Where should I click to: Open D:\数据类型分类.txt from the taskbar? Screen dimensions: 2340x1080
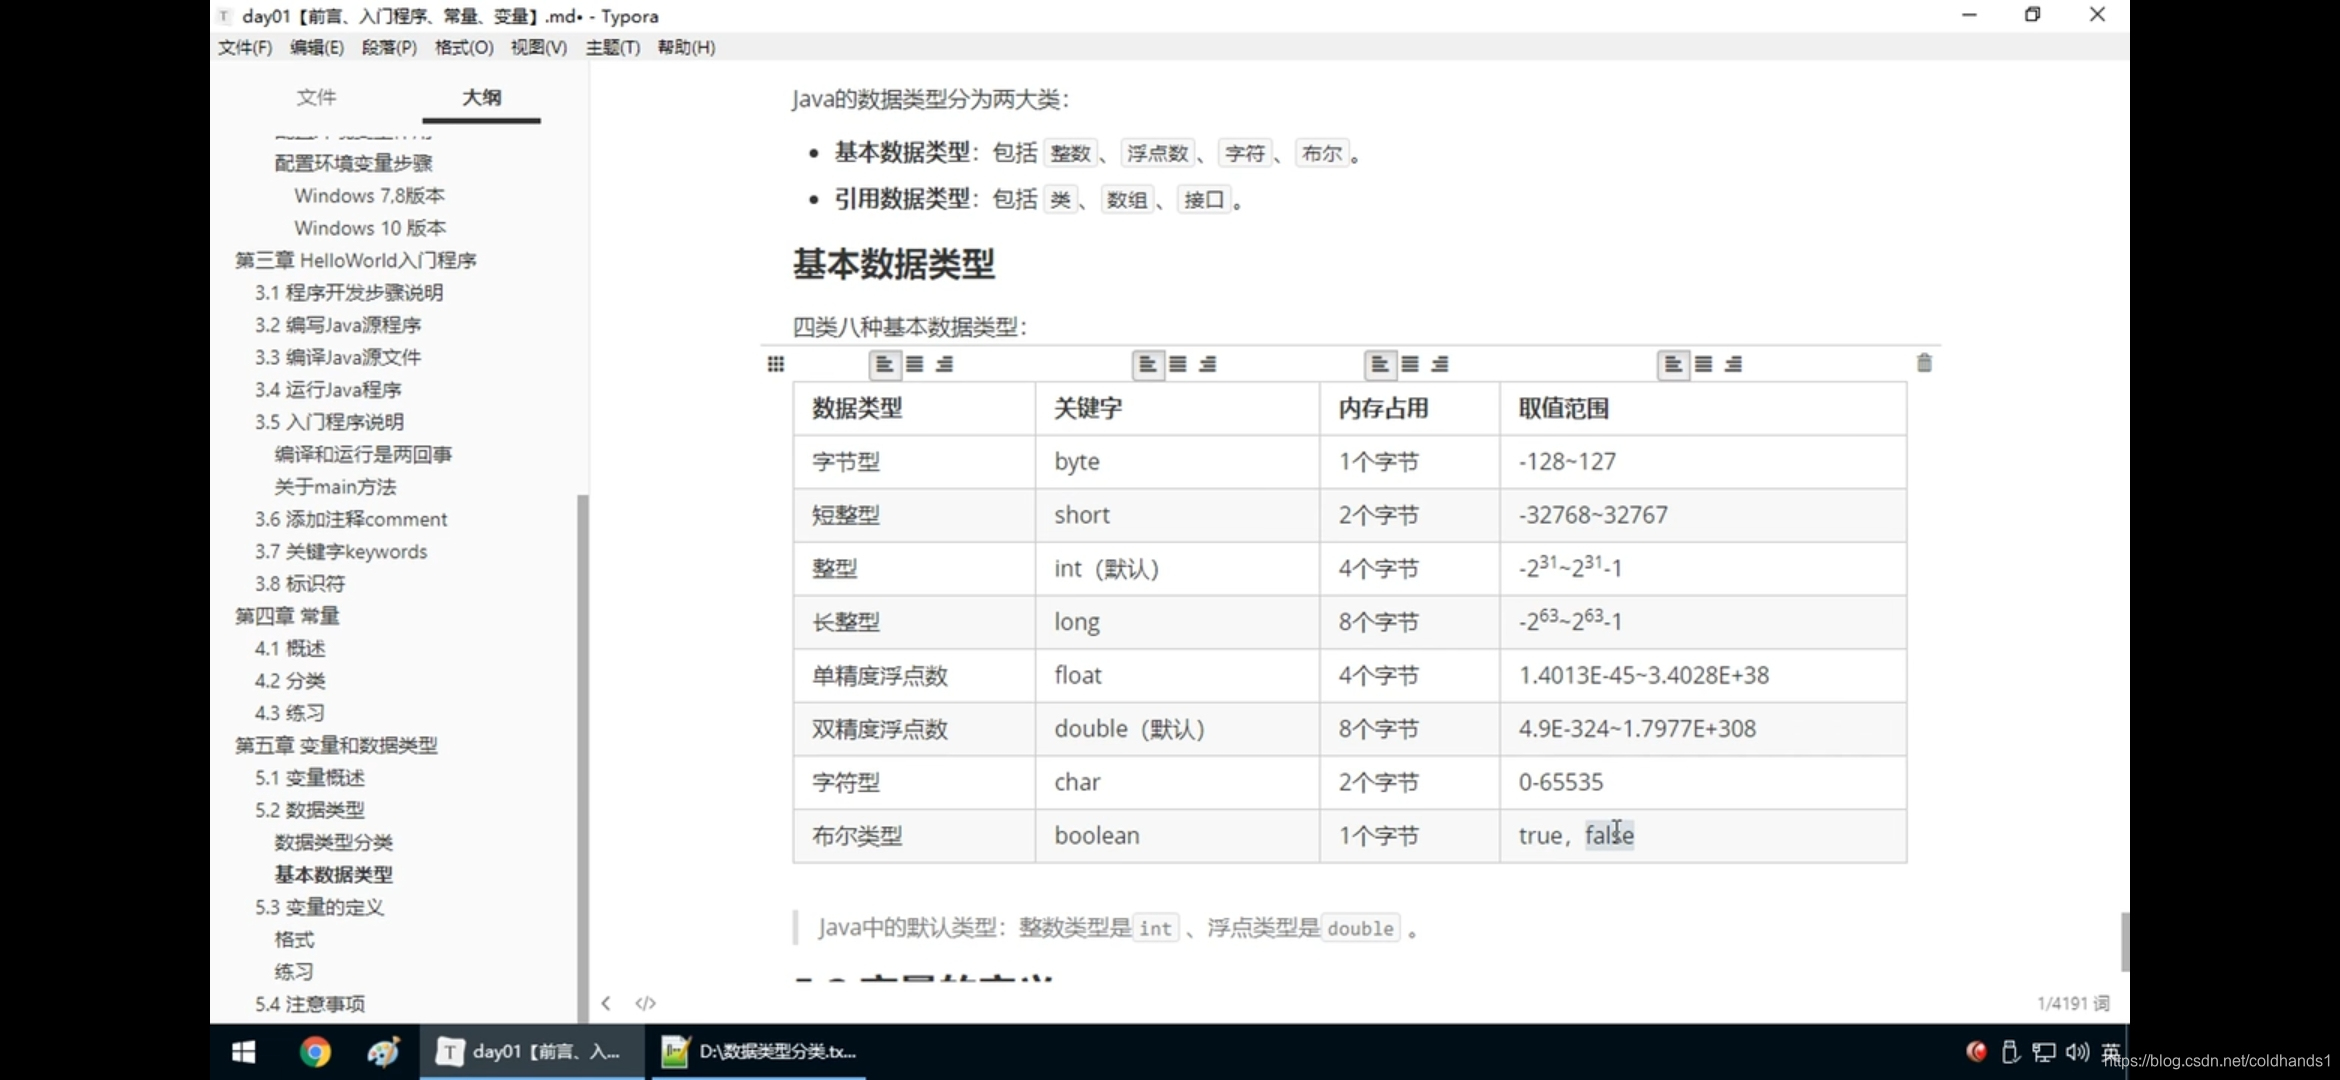tap(758, 1051)
